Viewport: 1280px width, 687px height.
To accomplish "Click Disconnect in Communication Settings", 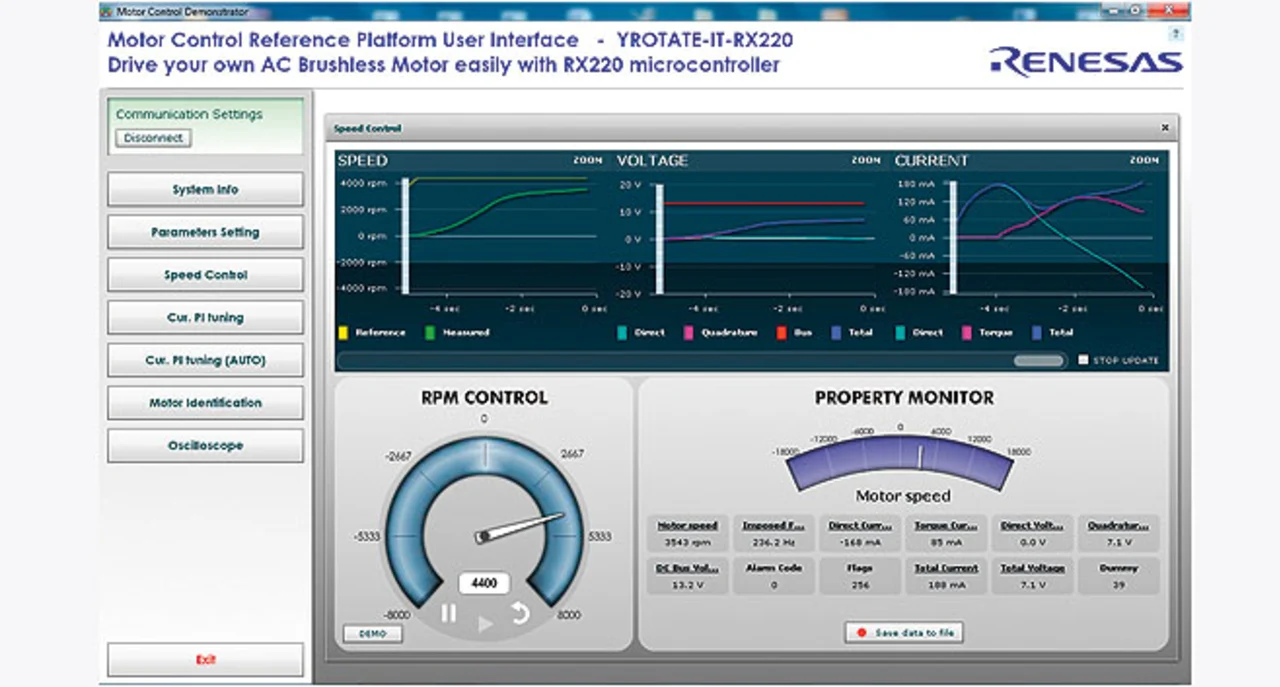I will tap(153, 138).
